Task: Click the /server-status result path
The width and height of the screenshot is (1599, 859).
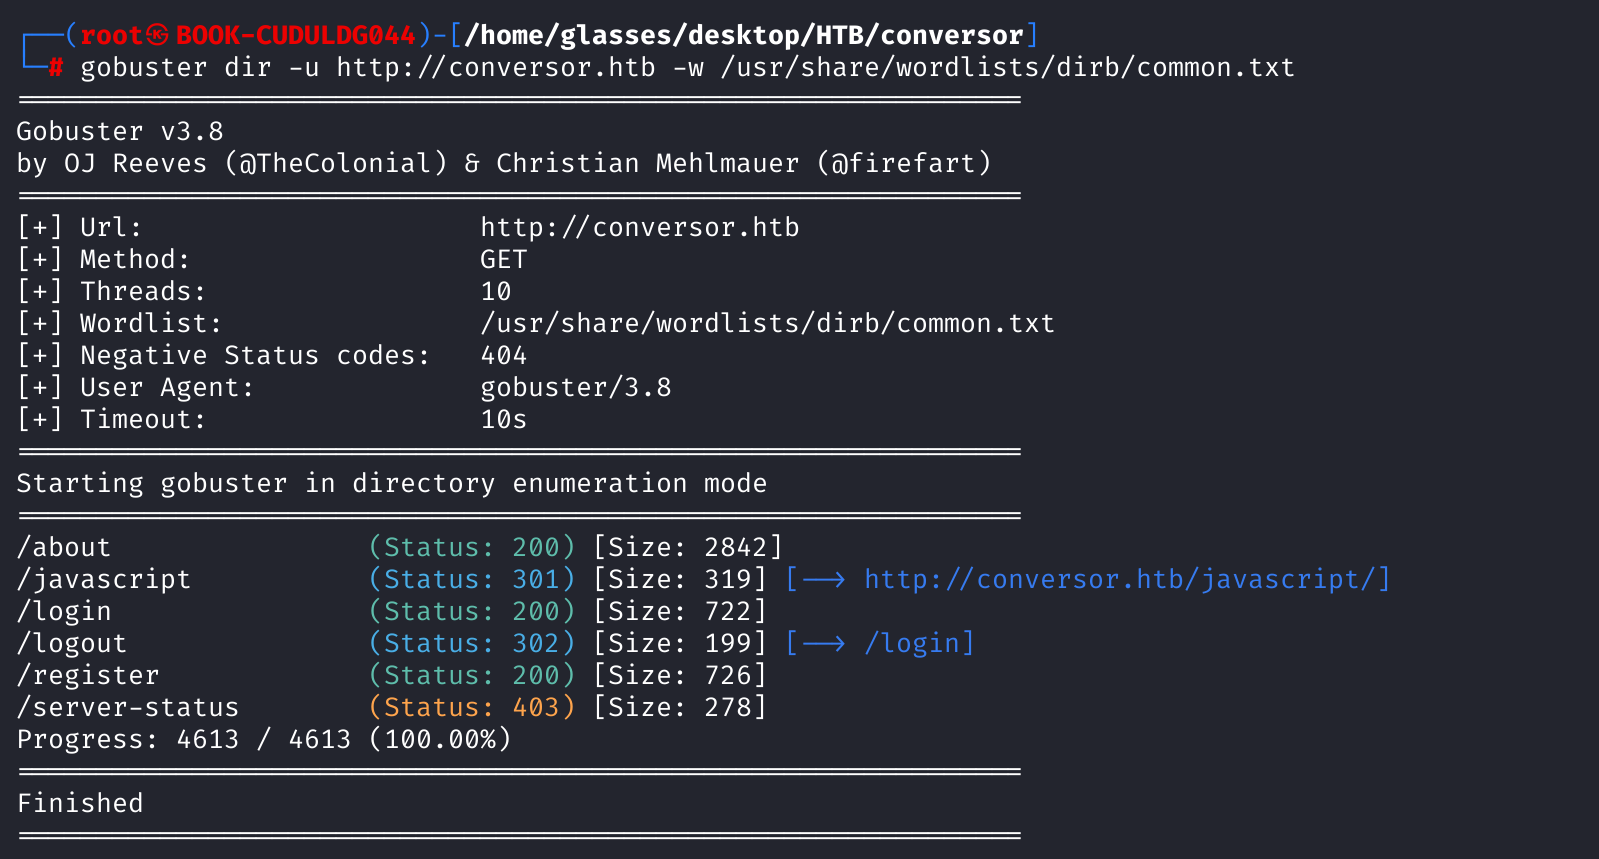Action: [x=128, y=708]
